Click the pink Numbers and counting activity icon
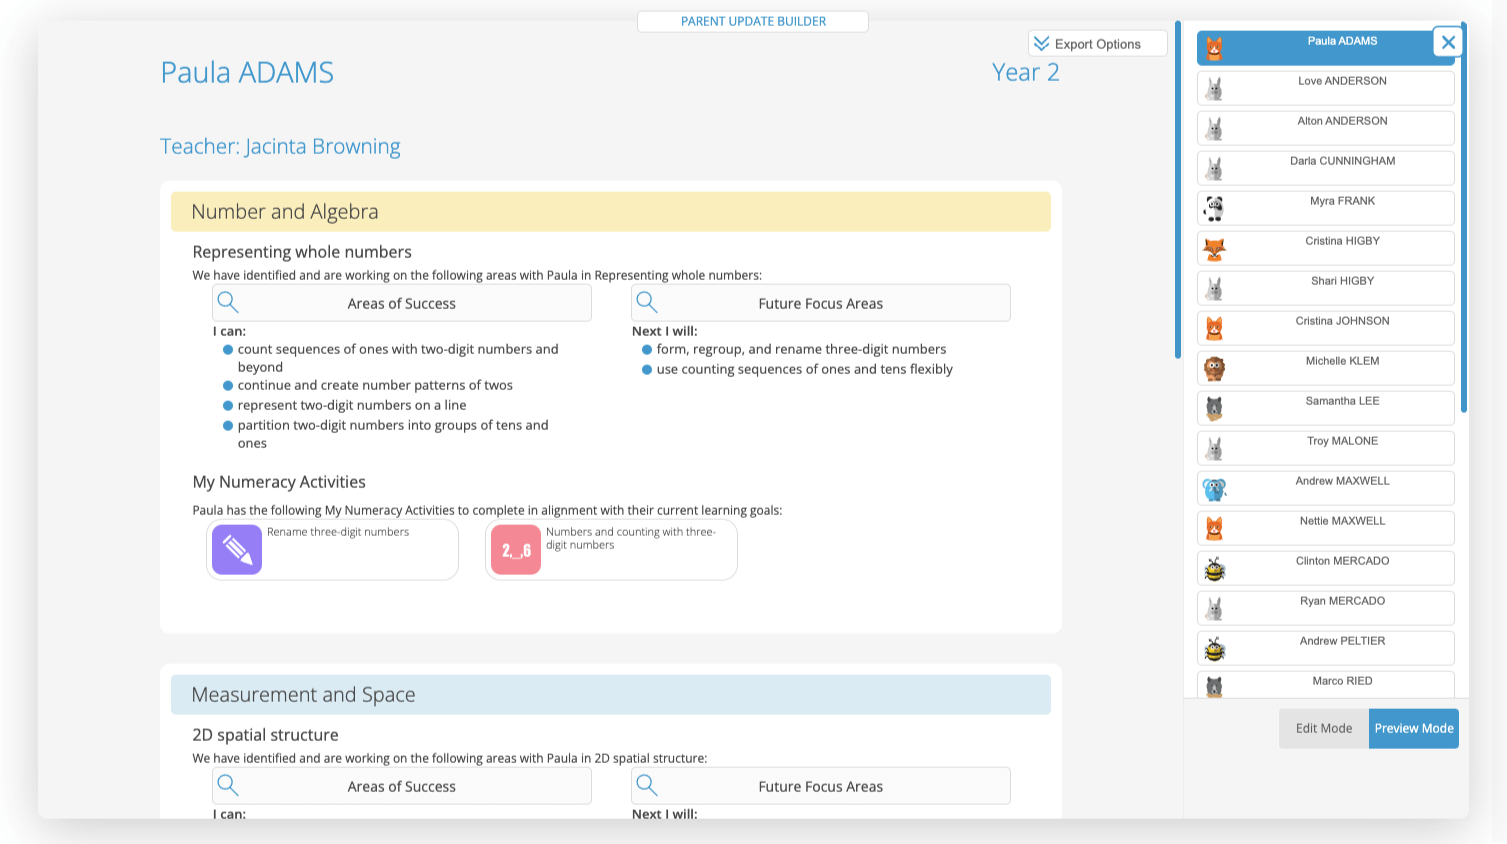Screen dimensions: 1507x844 click(x=516, y=549)
